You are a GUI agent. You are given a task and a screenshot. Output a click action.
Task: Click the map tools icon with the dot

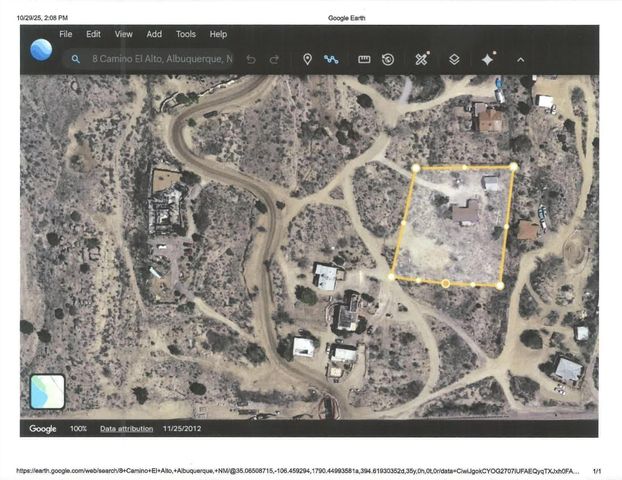tap(422, 59)
